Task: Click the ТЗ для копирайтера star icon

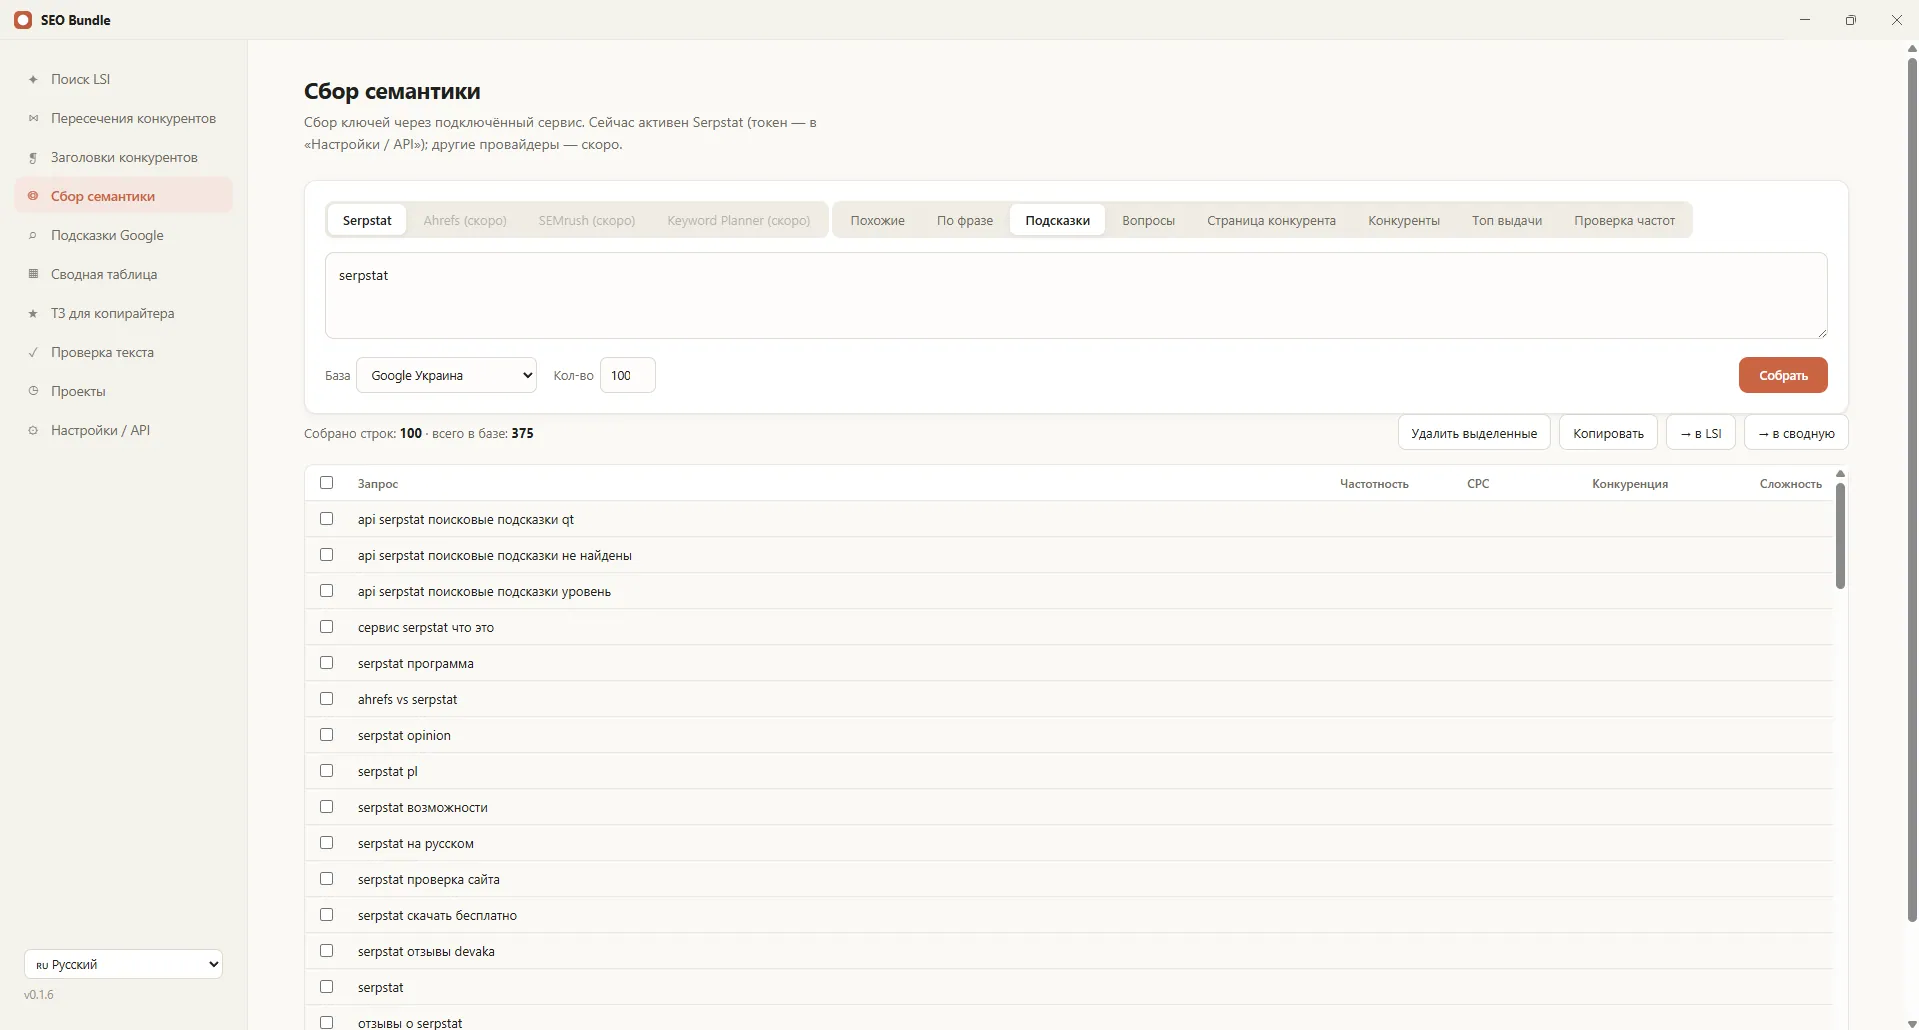Action: 33,313
